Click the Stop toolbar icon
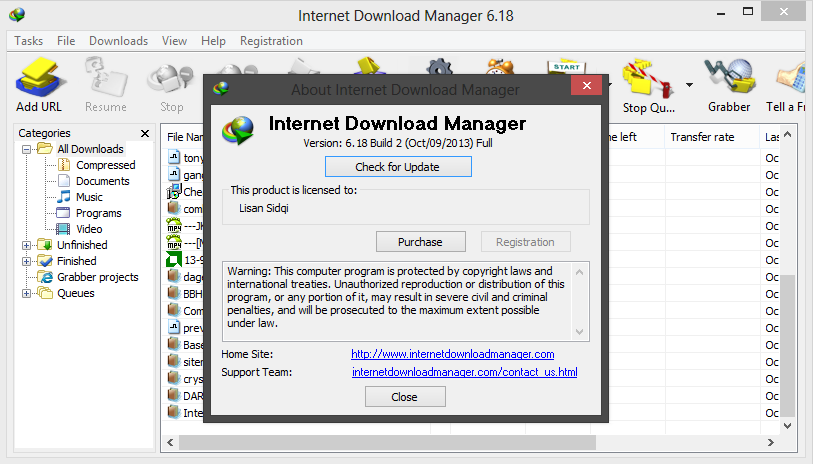This screenshot has width=813, height=464. pos(171,87)
